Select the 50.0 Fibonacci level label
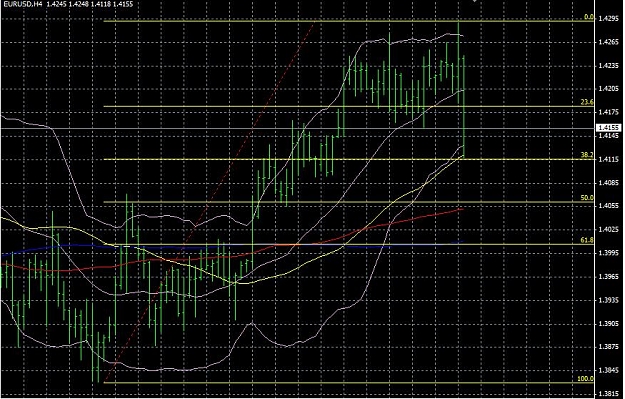The height and width of the screenshot is (399, 625). pos(587,198)
